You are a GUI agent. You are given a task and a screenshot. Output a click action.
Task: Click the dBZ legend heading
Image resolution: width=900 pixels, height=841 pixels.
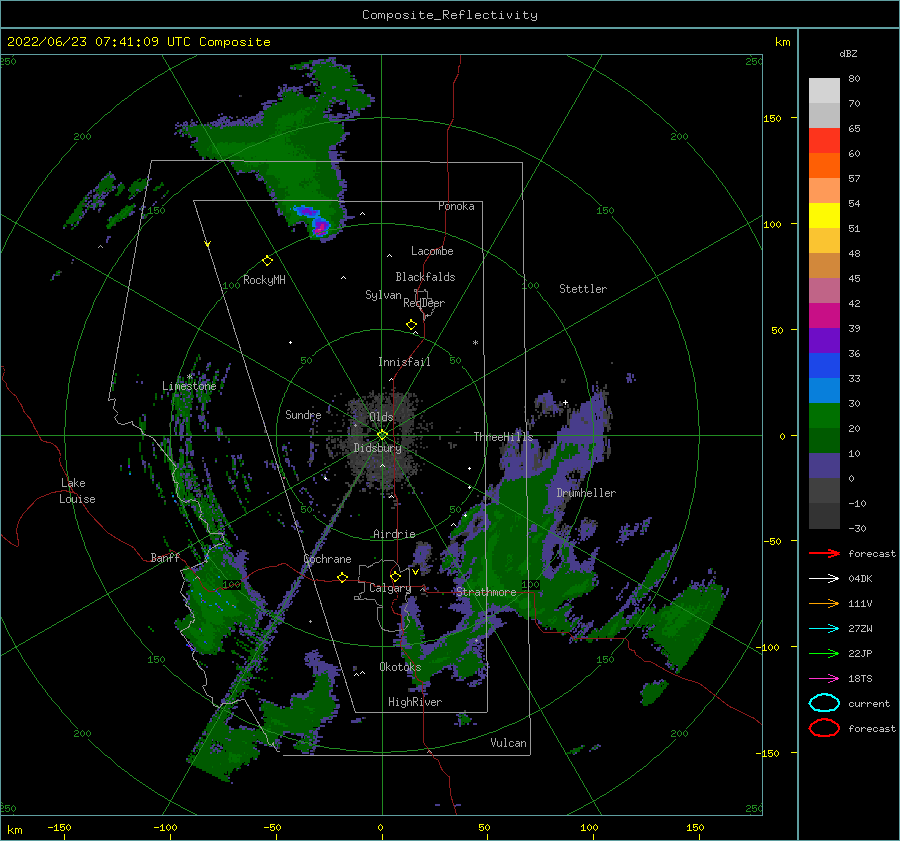click(848, 53)
